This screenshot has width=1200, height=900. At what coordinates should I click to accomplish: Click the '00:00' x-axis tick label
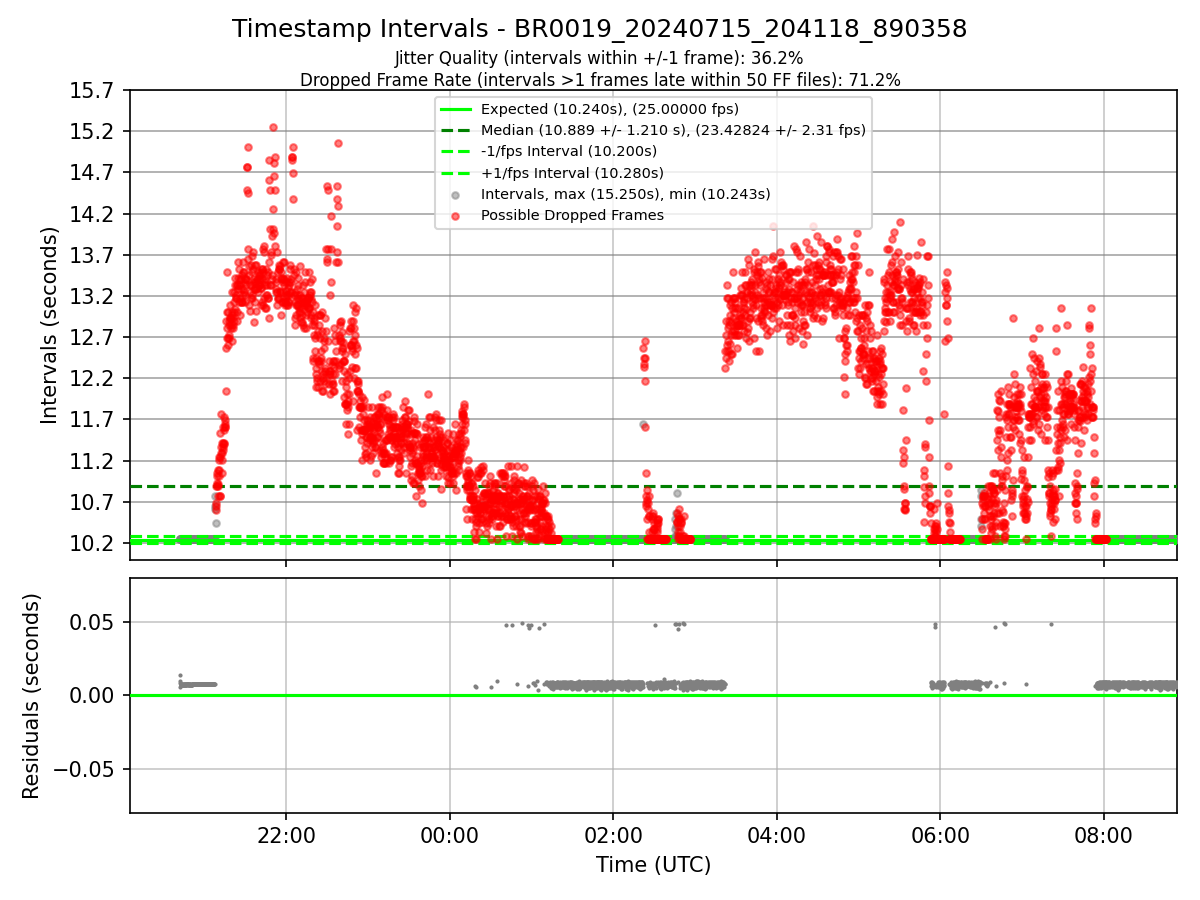[x=449, y=835]
